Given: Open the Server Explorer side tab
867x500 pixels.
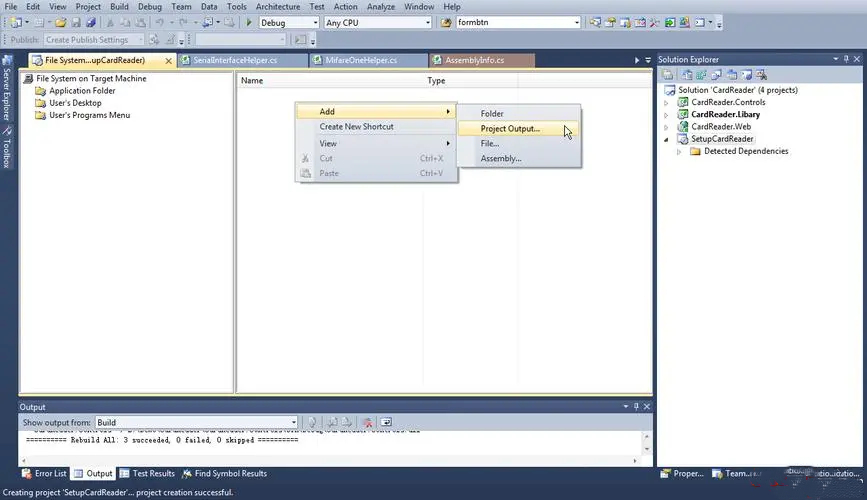Looking at the screenshot, I should pyautogui.click(x=7, y=94).
